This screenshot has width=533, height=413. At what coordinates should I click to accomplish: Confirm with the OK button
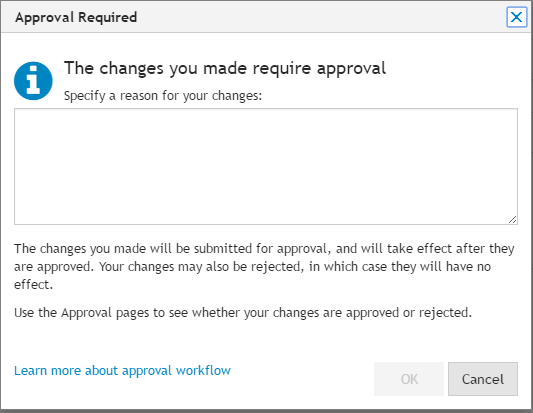[409, 379]
